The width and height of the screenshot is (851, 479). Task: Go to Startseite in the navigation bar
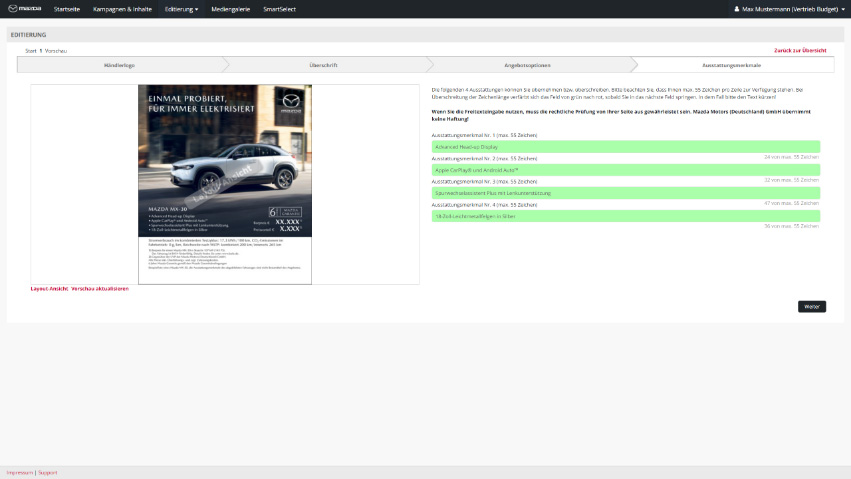(x=67, y=8)
